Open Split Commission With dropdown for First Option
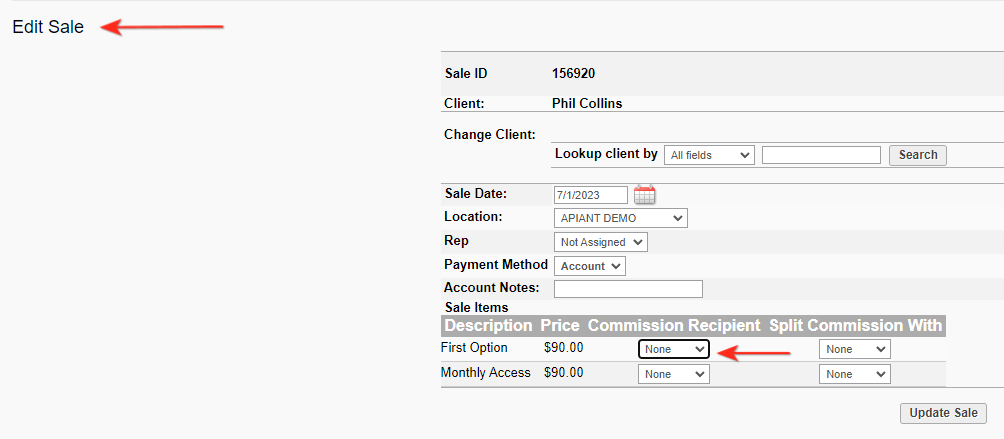Screen dimensions: 1004x439 tap(854, 349)
